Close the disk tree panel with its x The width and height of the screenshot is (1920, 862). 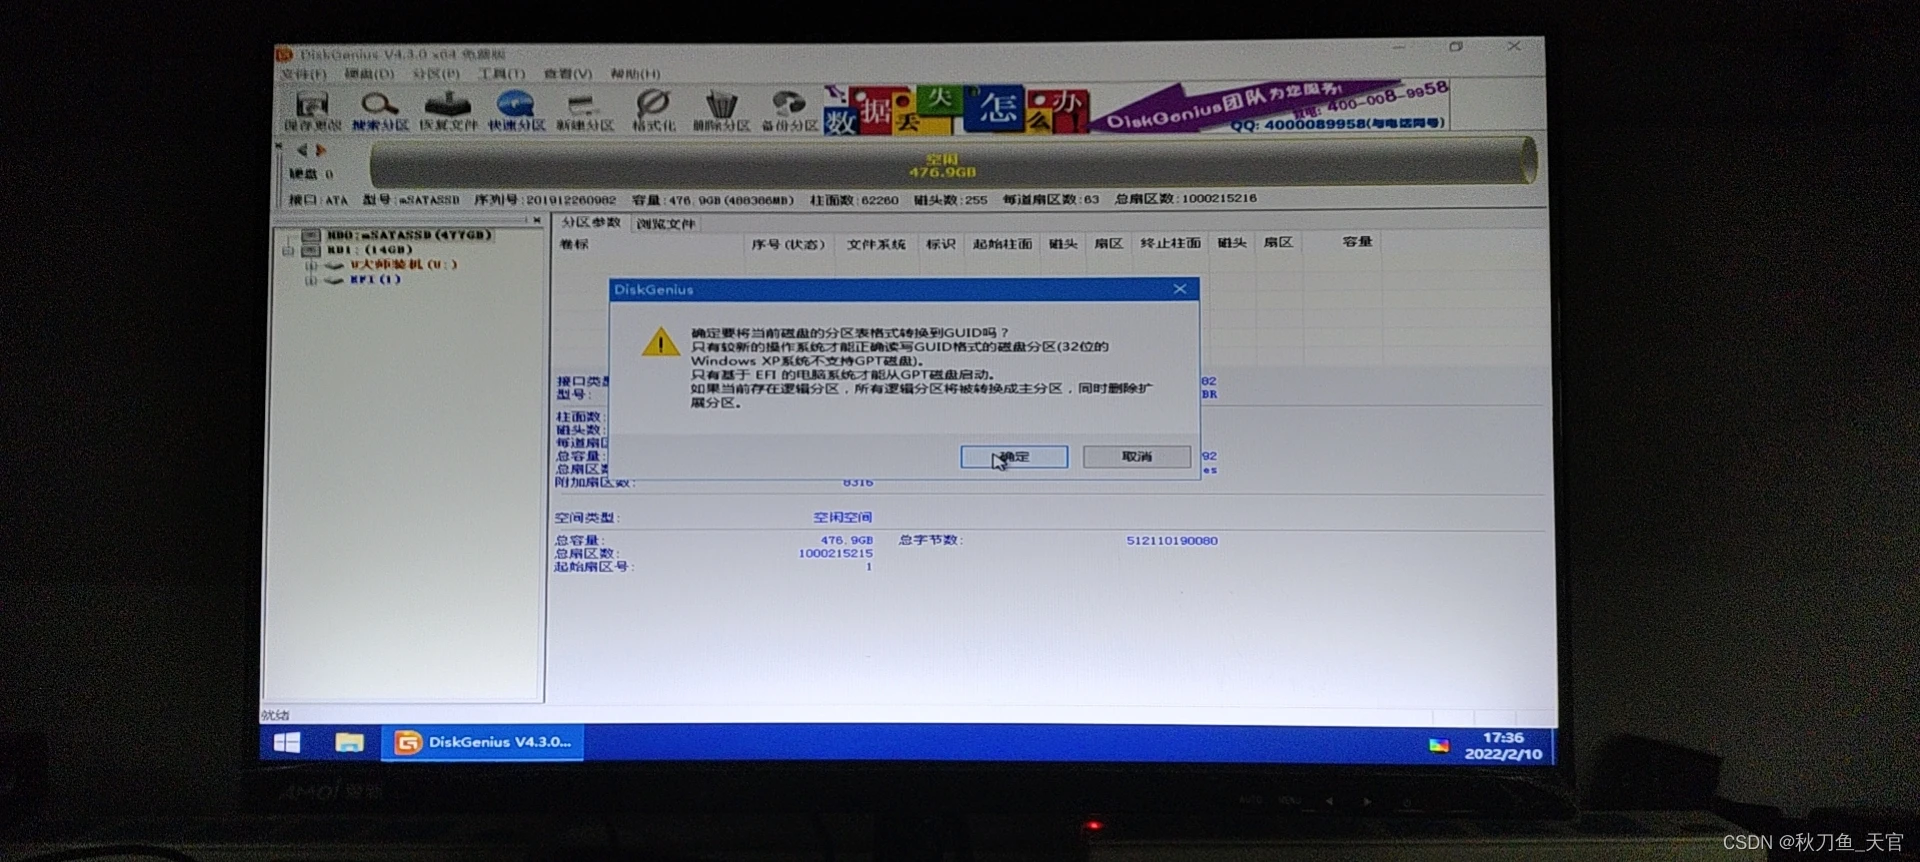537,220
